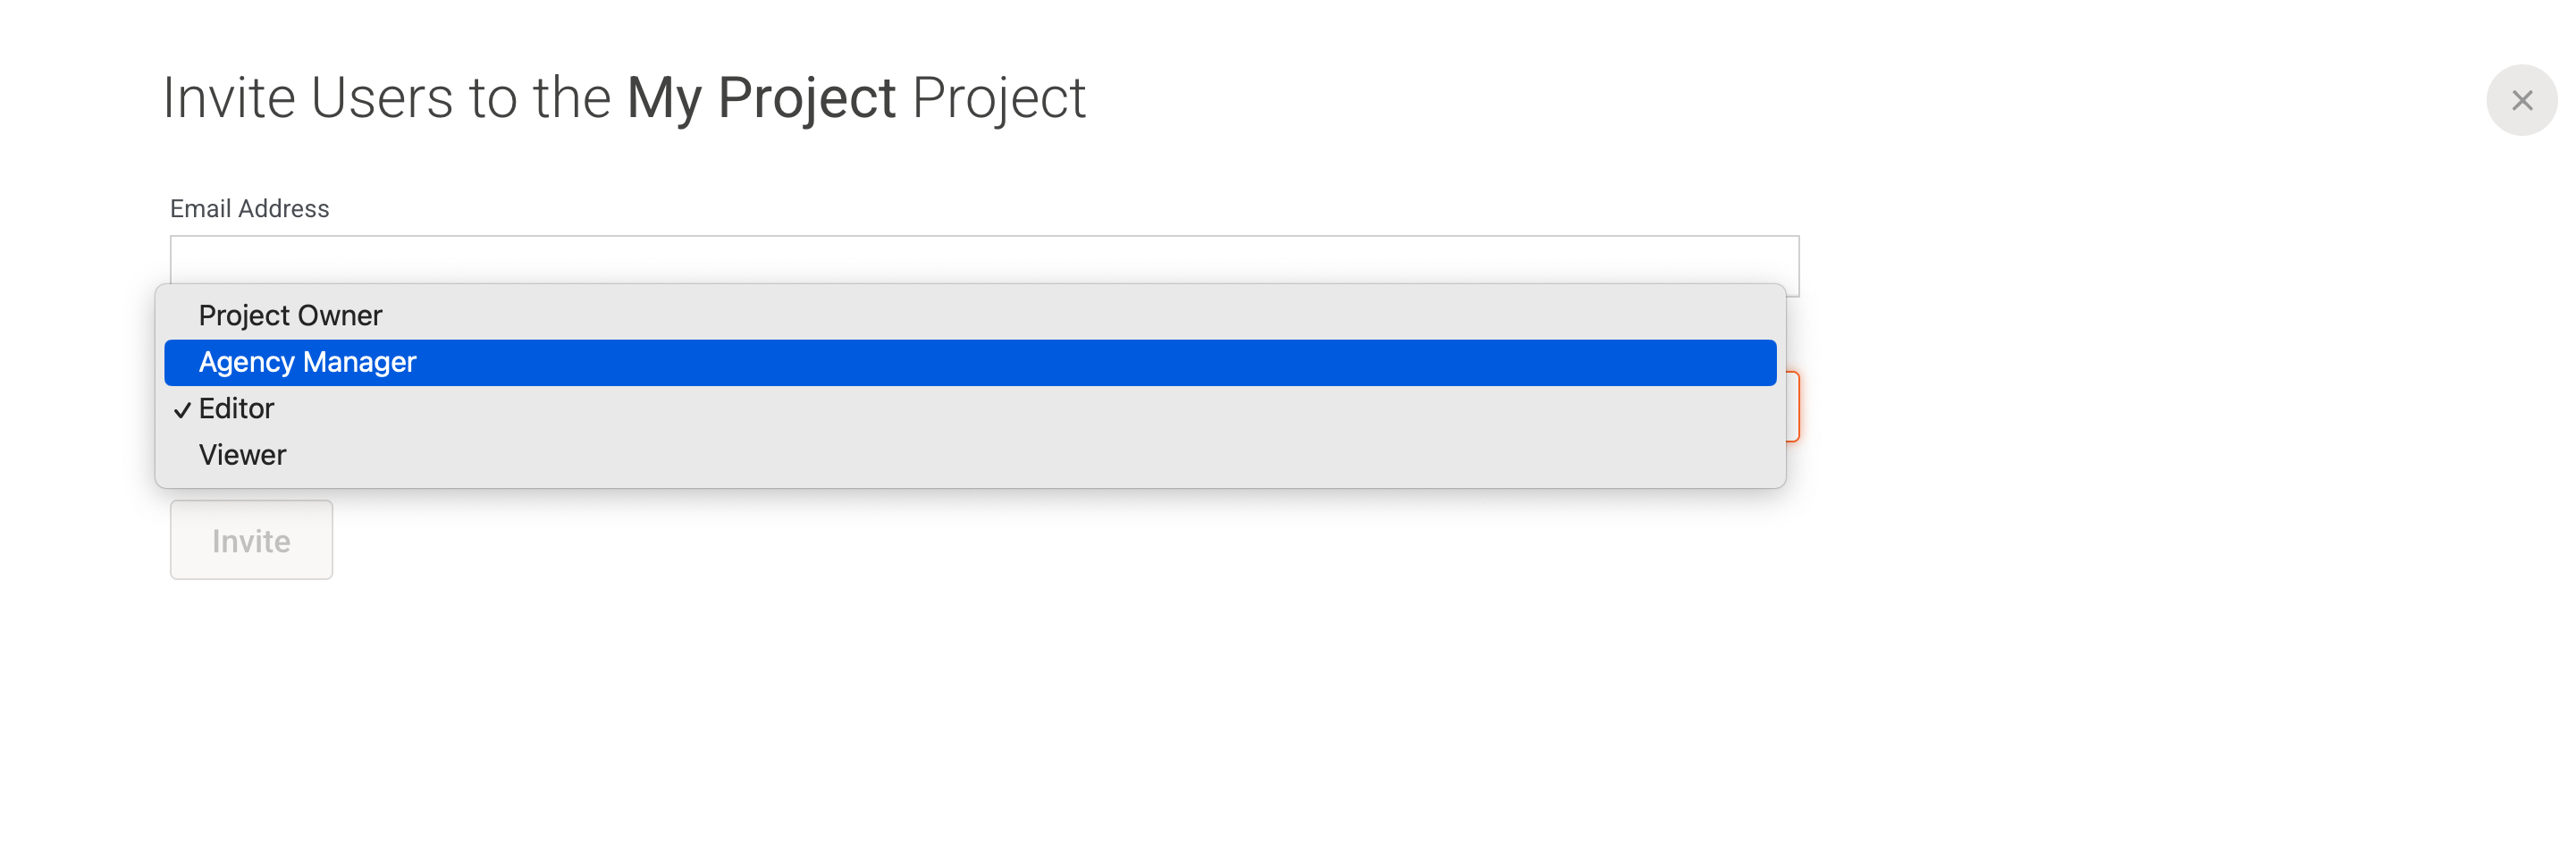2576x858 pixels.
Task: Set role to Project Owner, the first option
Action: [x=290, y=316]
